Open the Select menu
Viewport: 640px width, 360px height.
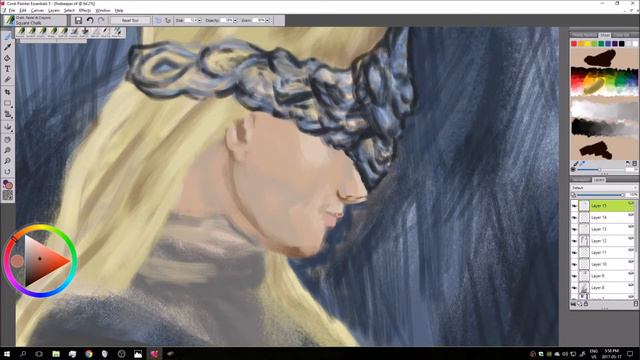tap(69, 10)
